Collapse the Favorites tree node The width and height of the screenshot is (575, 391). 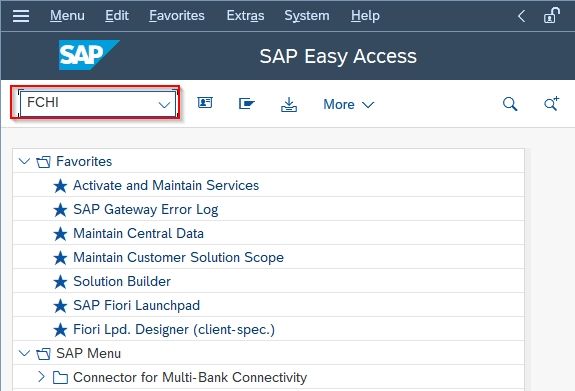pos(24,161)
